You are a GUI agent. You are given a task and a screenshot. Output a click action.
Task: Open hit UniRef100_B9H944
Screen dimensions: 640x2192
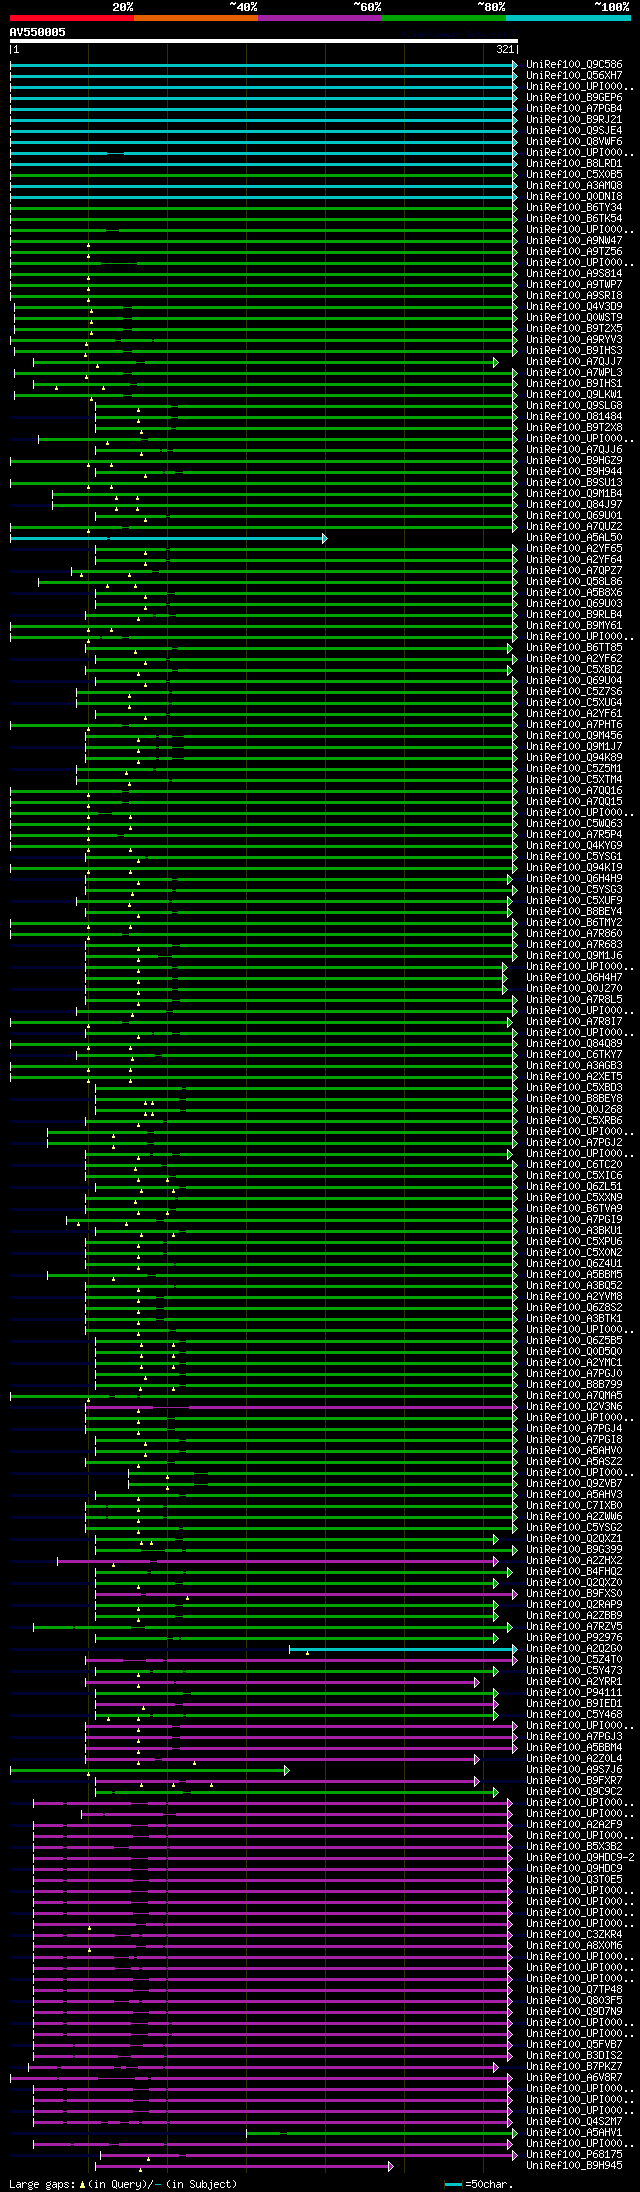point(574,472)
